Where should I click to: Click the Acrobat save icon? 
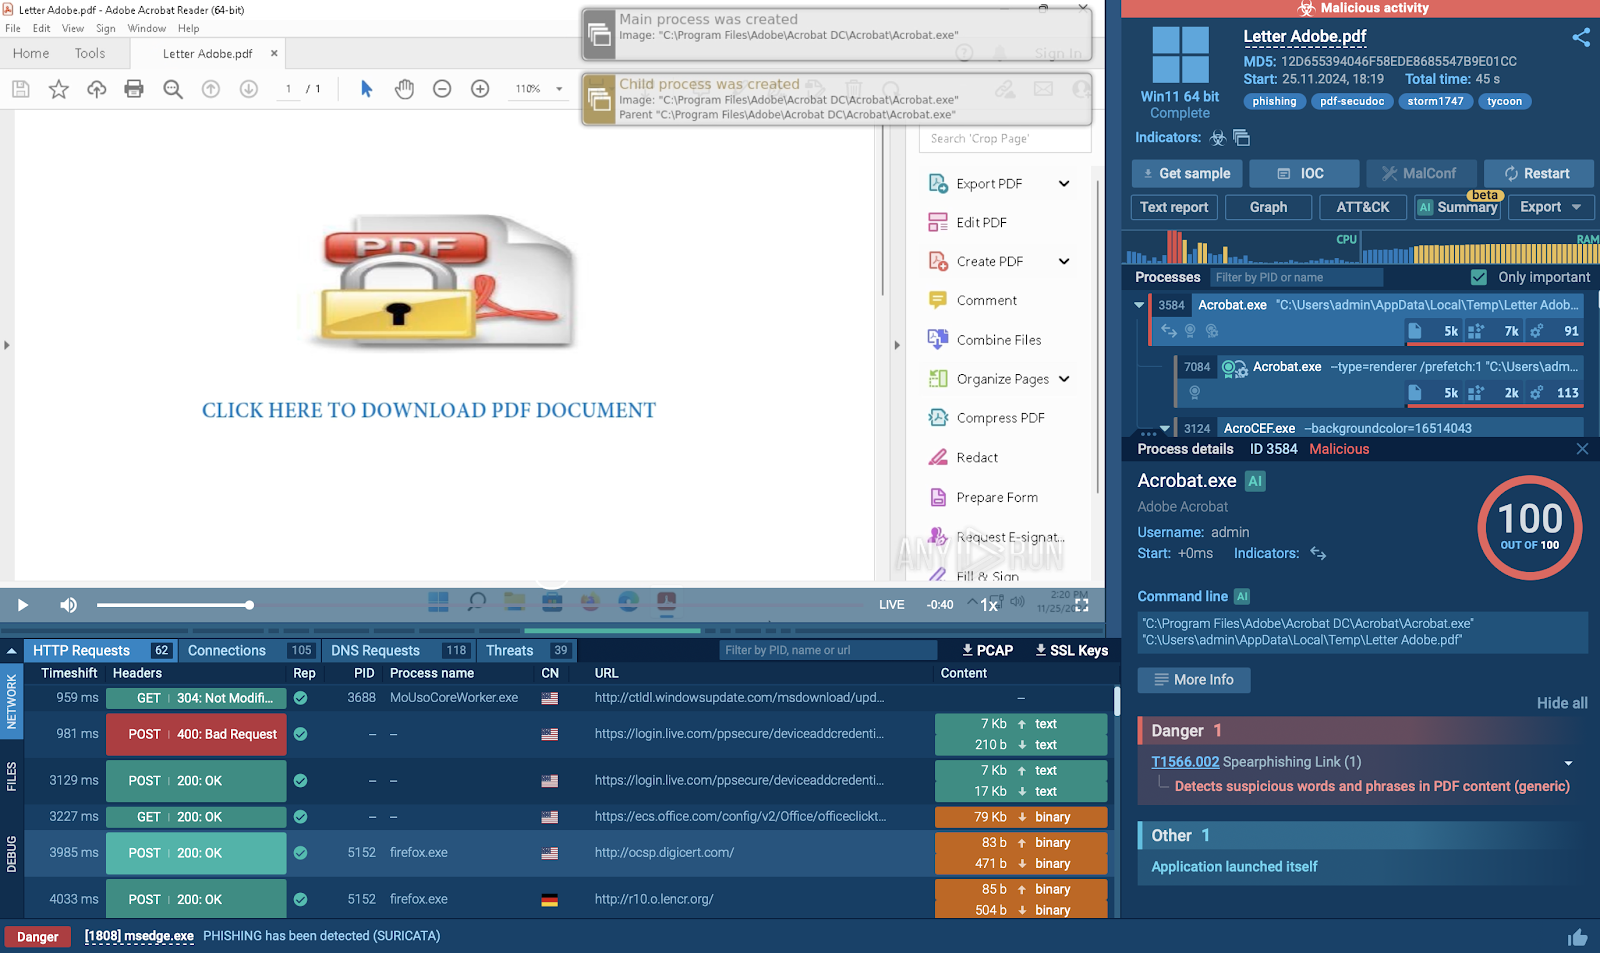click(21, 89)
